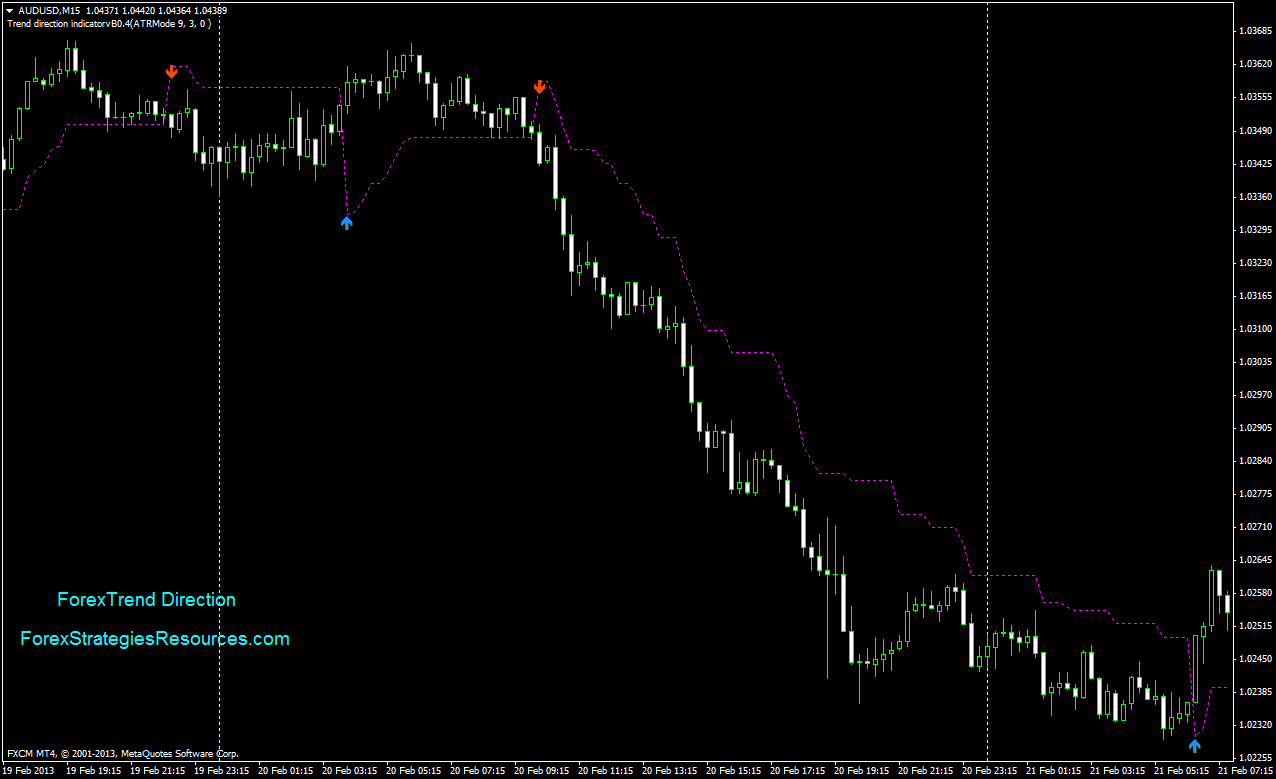The width and height of the screenshot is (1276, 779).
Task: Click the 20 Feb 11:15 time label
Action: coord(606,771)
